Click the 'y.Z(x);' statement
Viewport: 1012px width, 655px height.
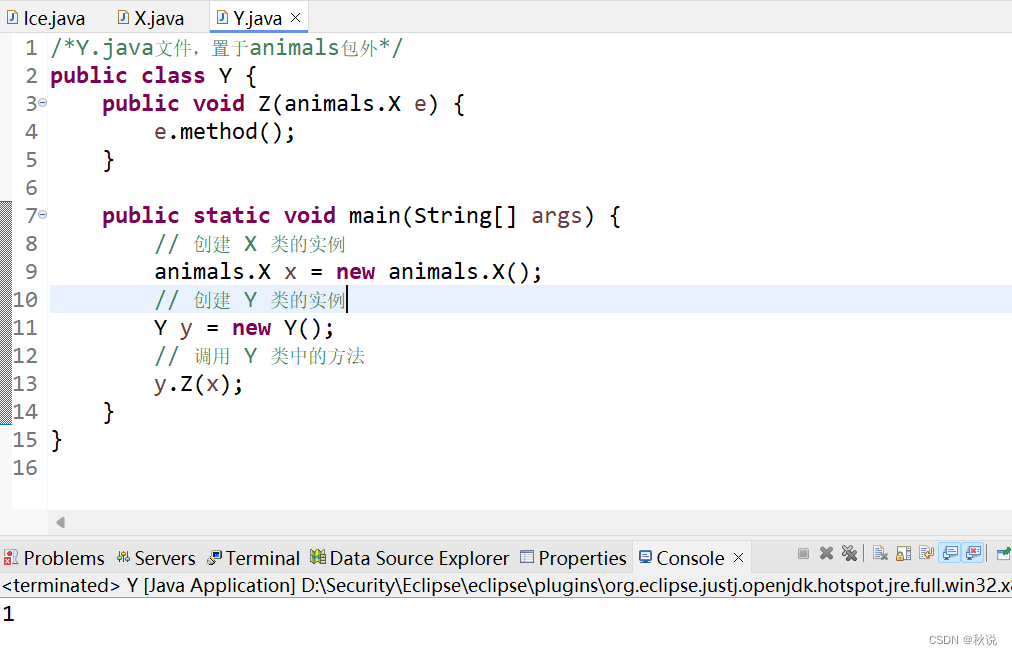(x=199, y=384)
